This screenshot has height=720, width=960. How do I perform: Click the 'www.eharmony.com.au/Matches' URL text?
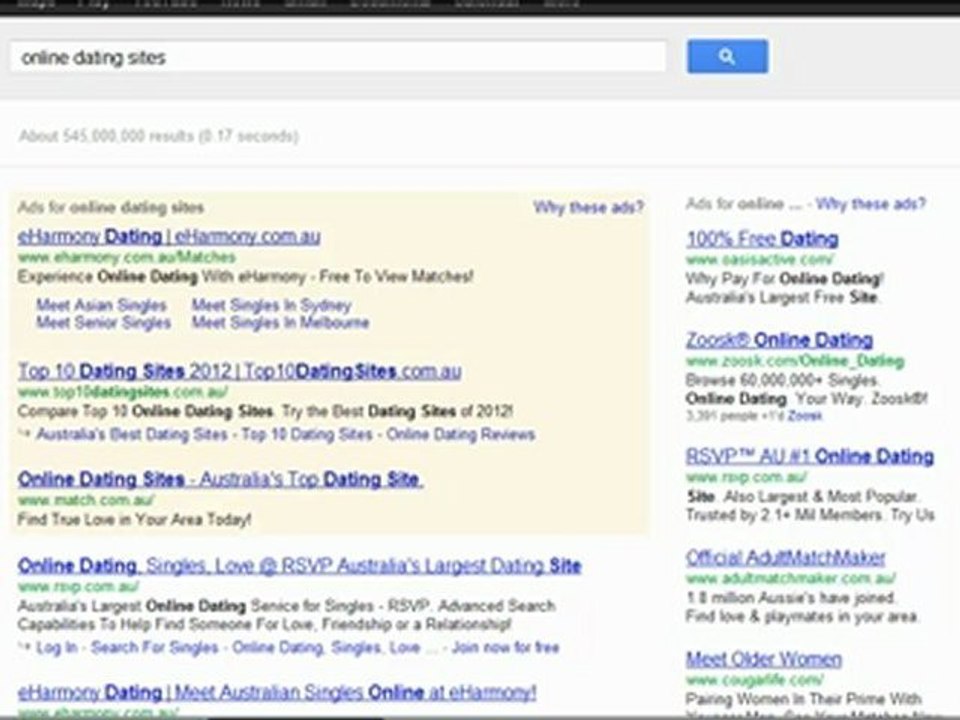(127, 257)
